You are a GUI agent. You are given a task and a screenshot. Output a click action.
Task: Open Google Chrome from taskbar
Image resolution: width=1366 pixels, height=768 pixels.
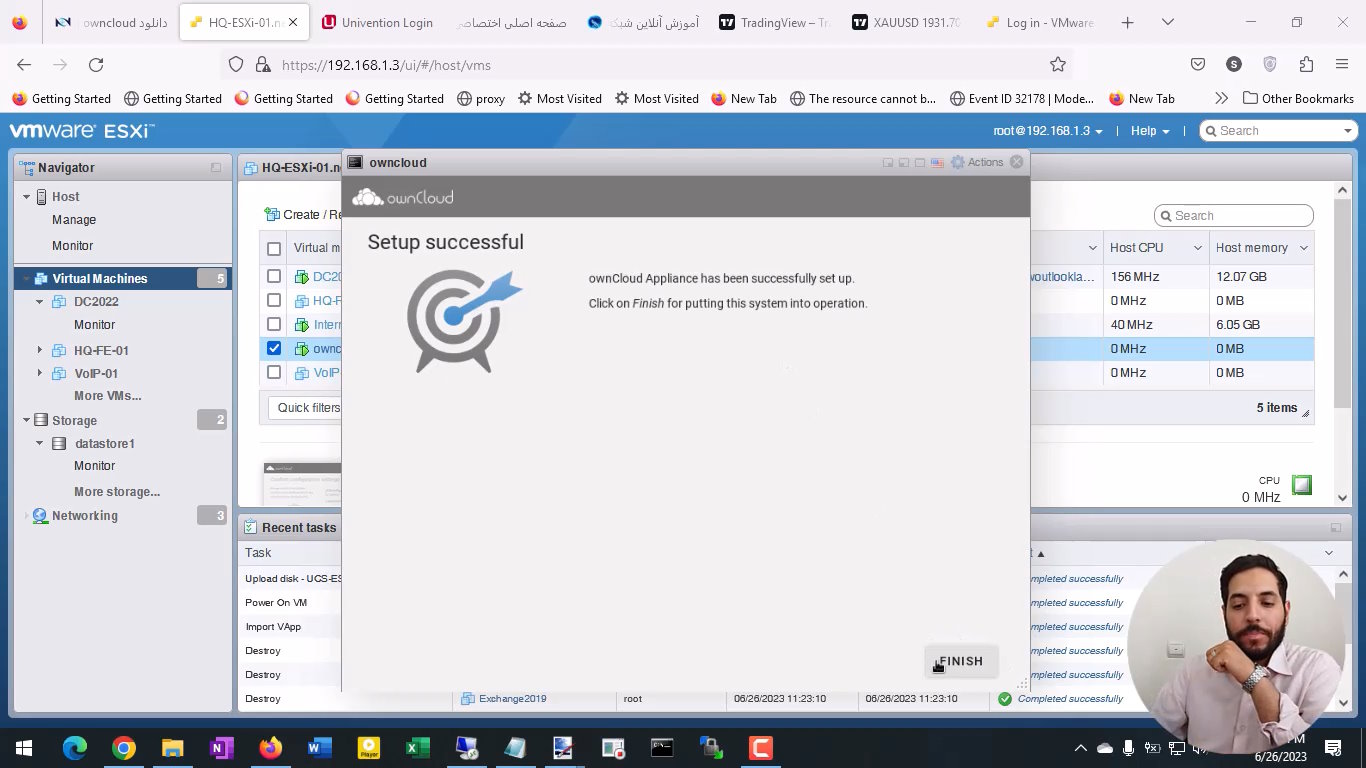pos(123,748)
